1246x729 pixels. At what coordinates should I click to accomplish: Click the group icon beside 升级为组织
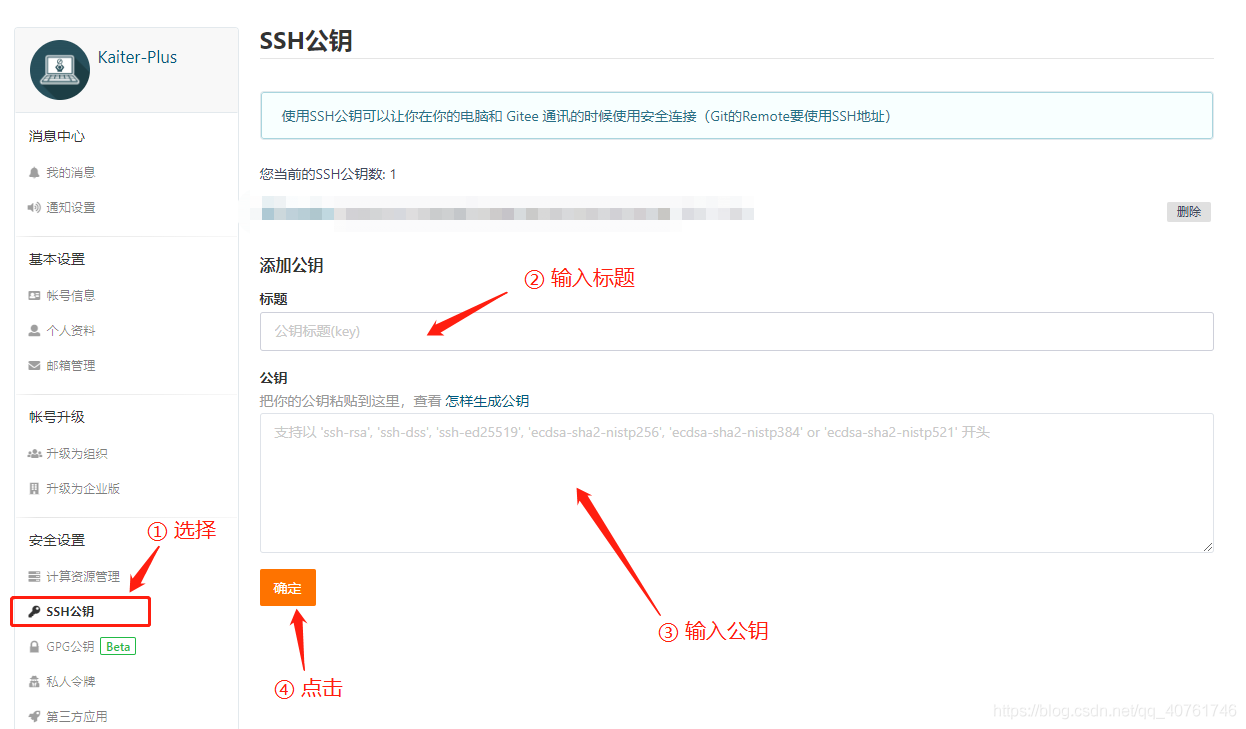pos(34,454)
